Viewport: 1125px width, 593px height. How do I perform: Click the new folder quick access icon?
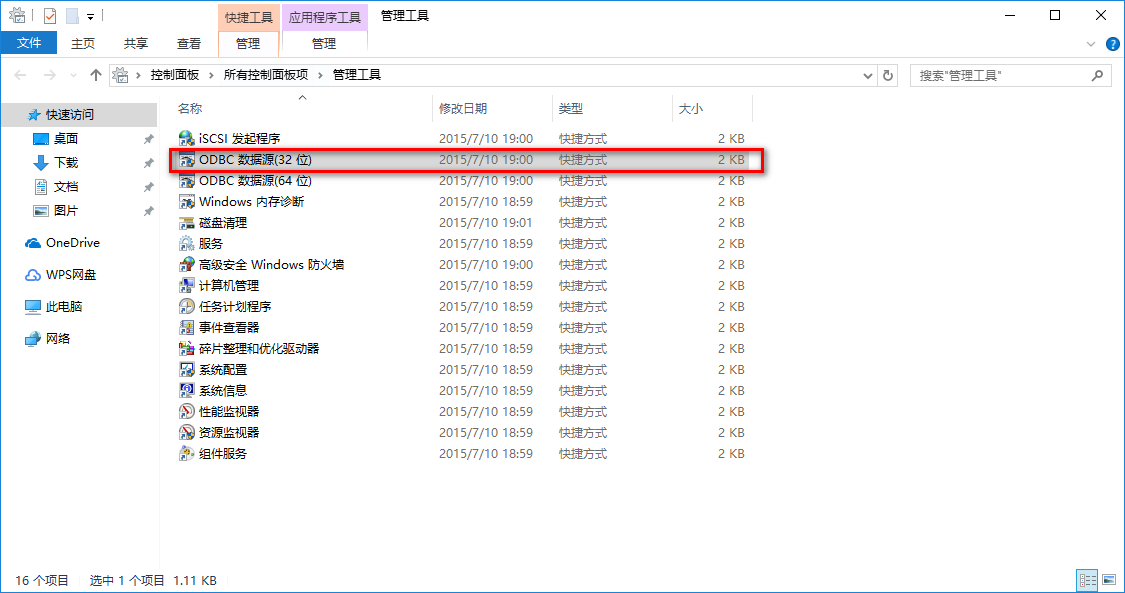[x=72, y=16]
